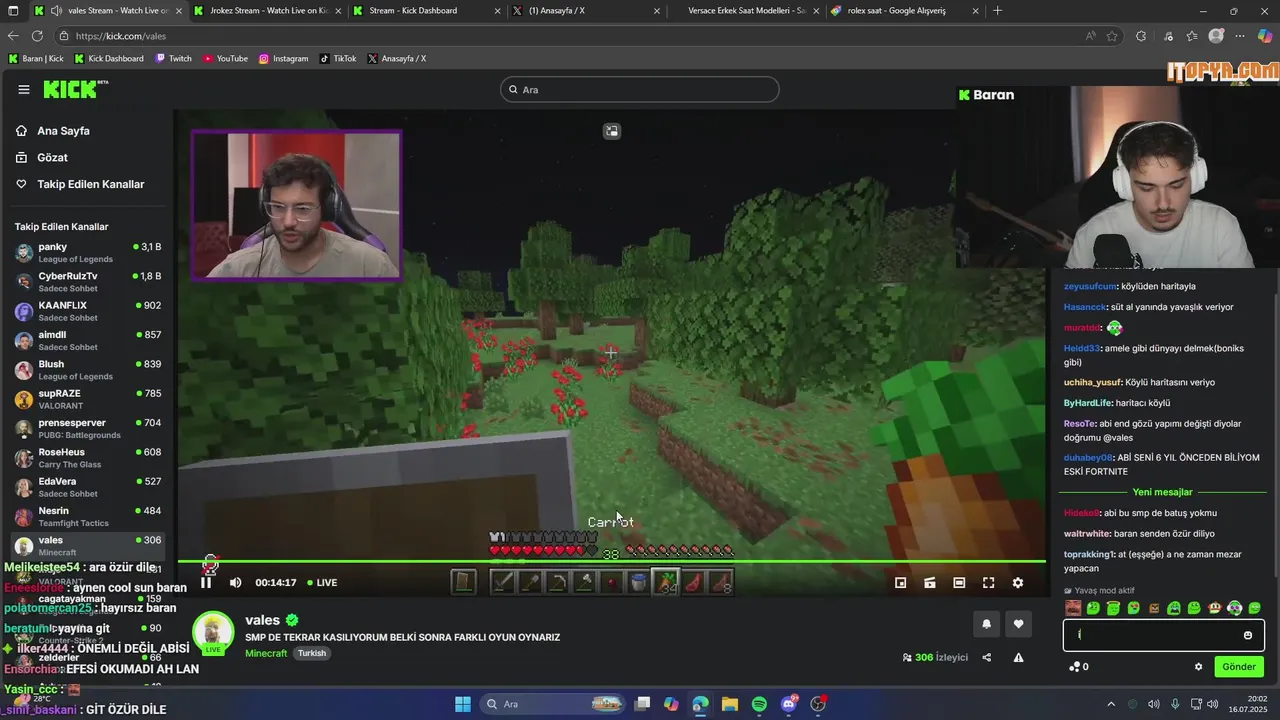Switch to Anasayfa / X browser tab
Viewport: 1280px width, 720px height.
[x=585, y=11]
